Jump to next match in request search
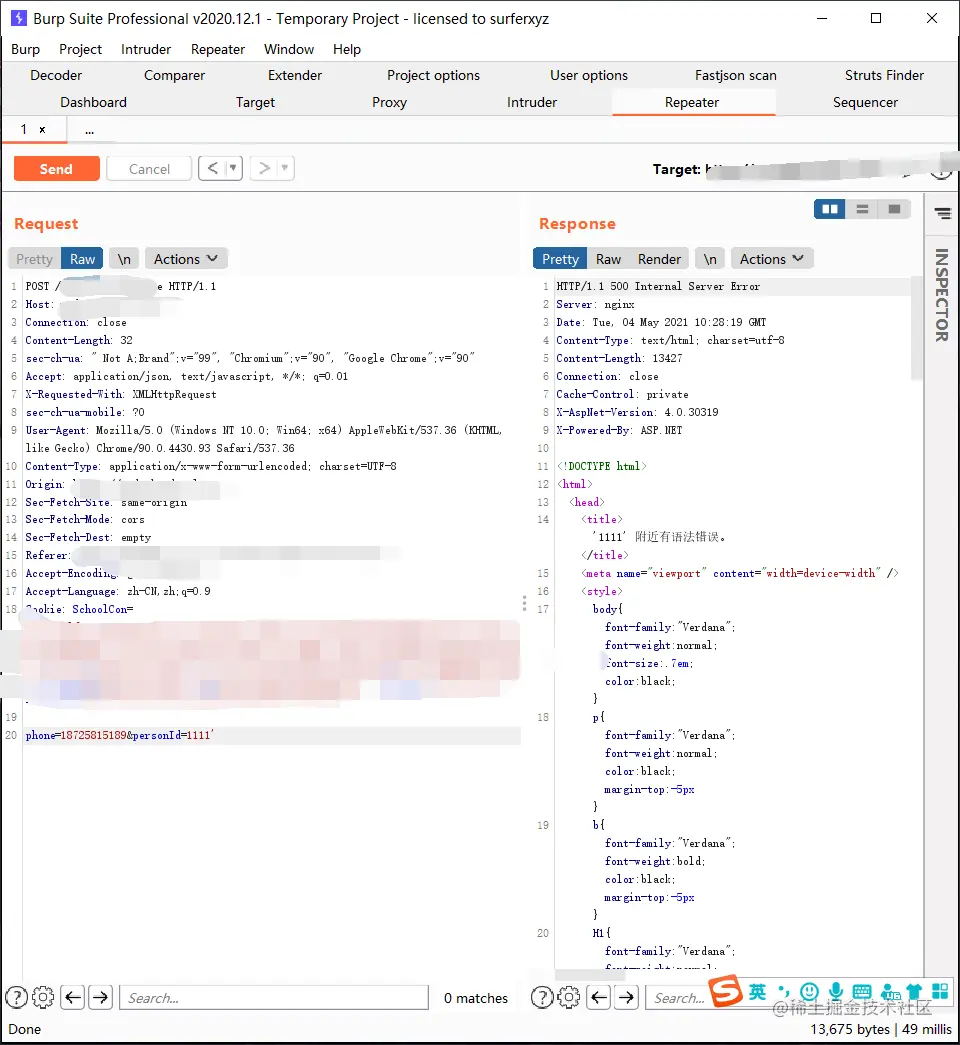The width and height of the screenshot is (960, 1045). [101, 997]
